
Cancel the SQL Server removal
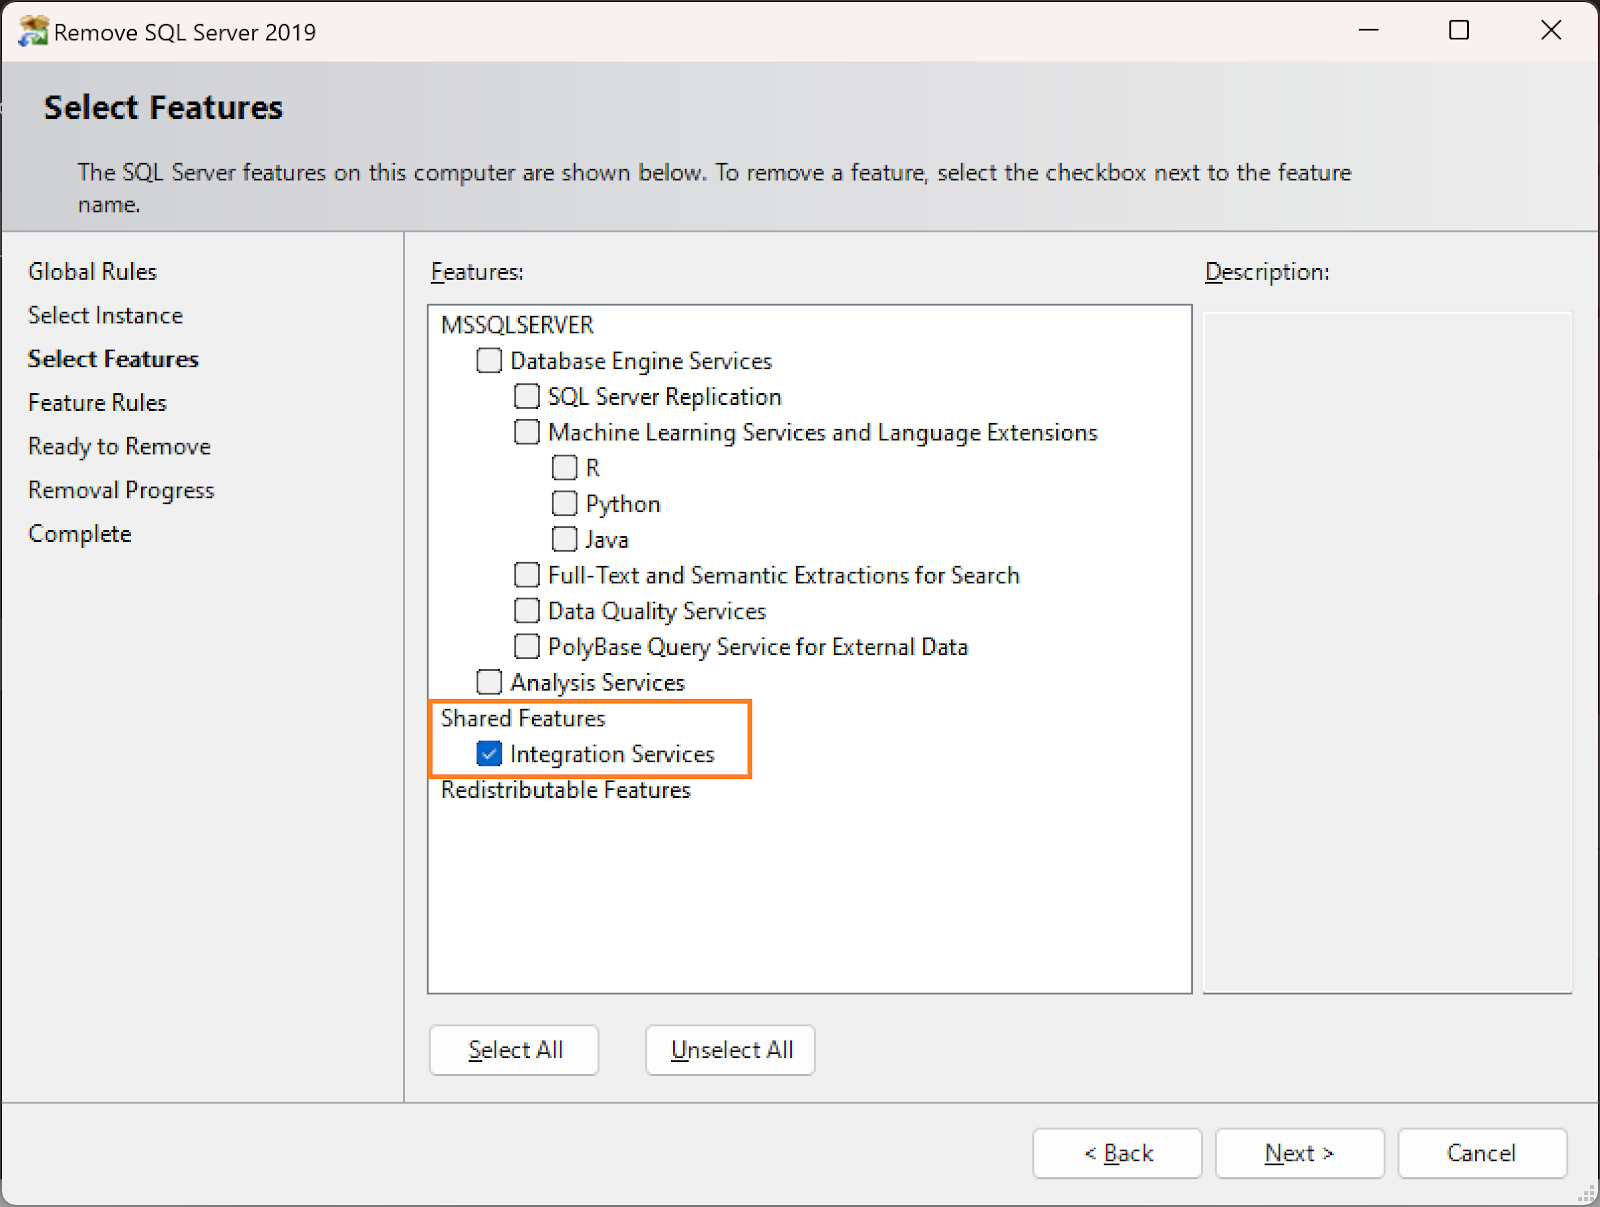click(x=1482, y=1153)
